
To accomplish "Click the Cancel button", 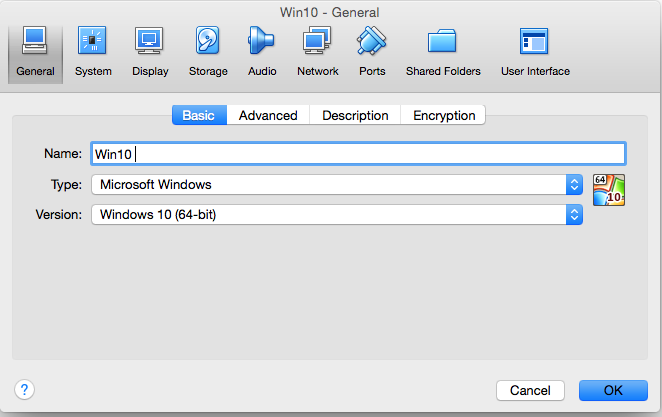I will click(530, 390).
